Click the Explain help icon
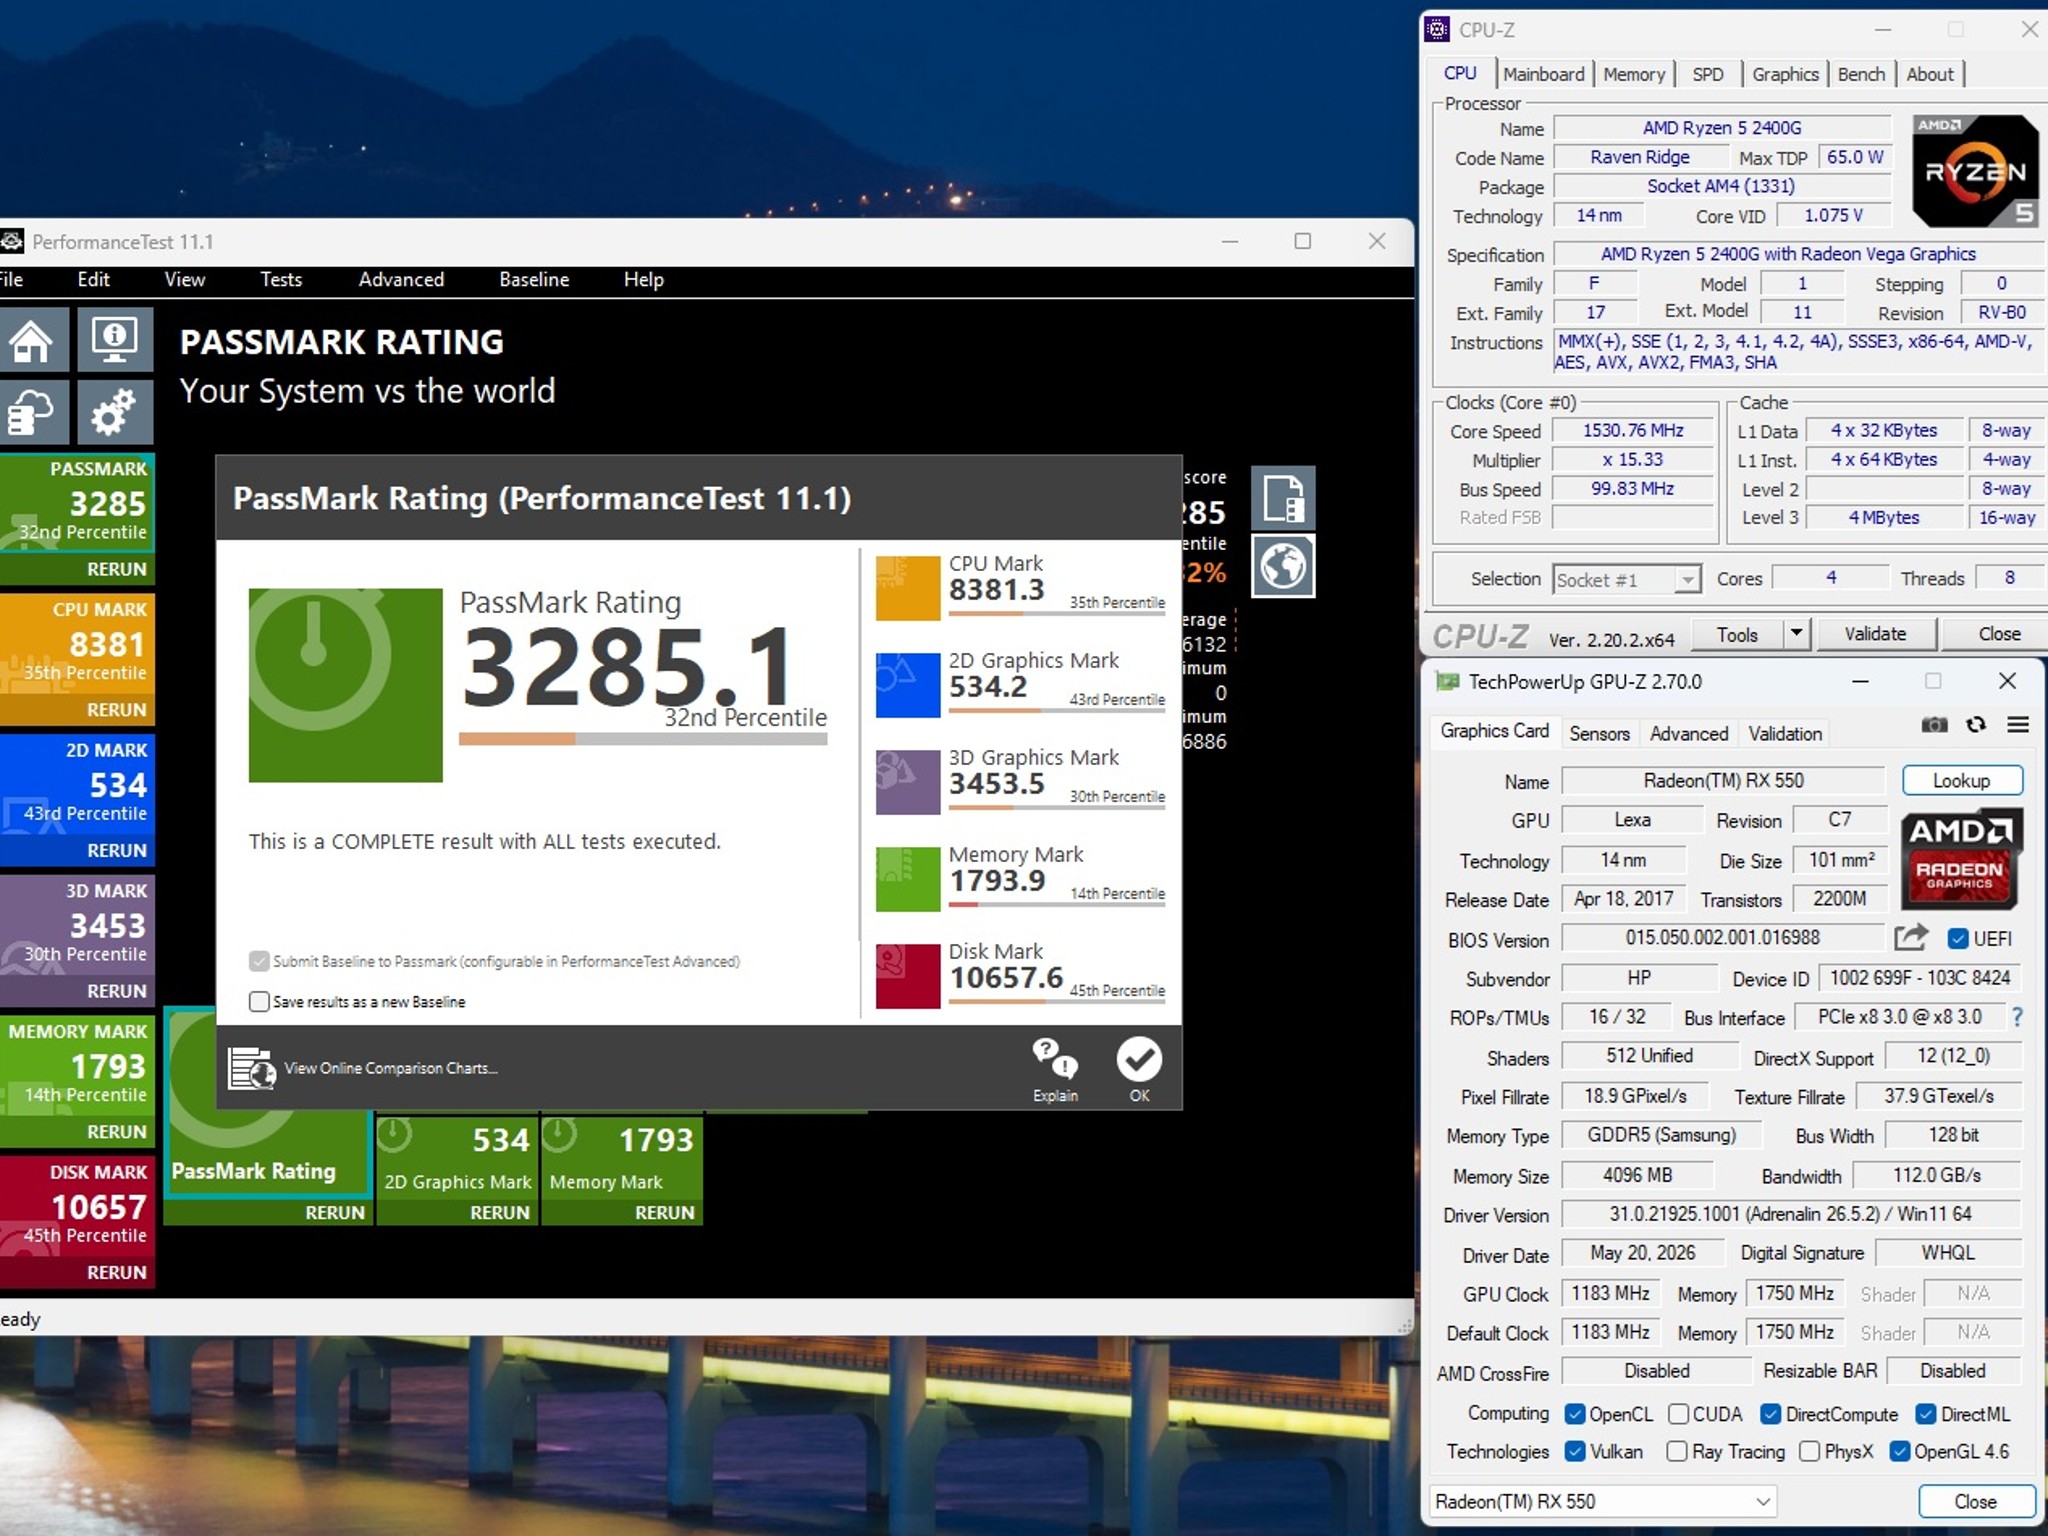 coord(1055,1058)
